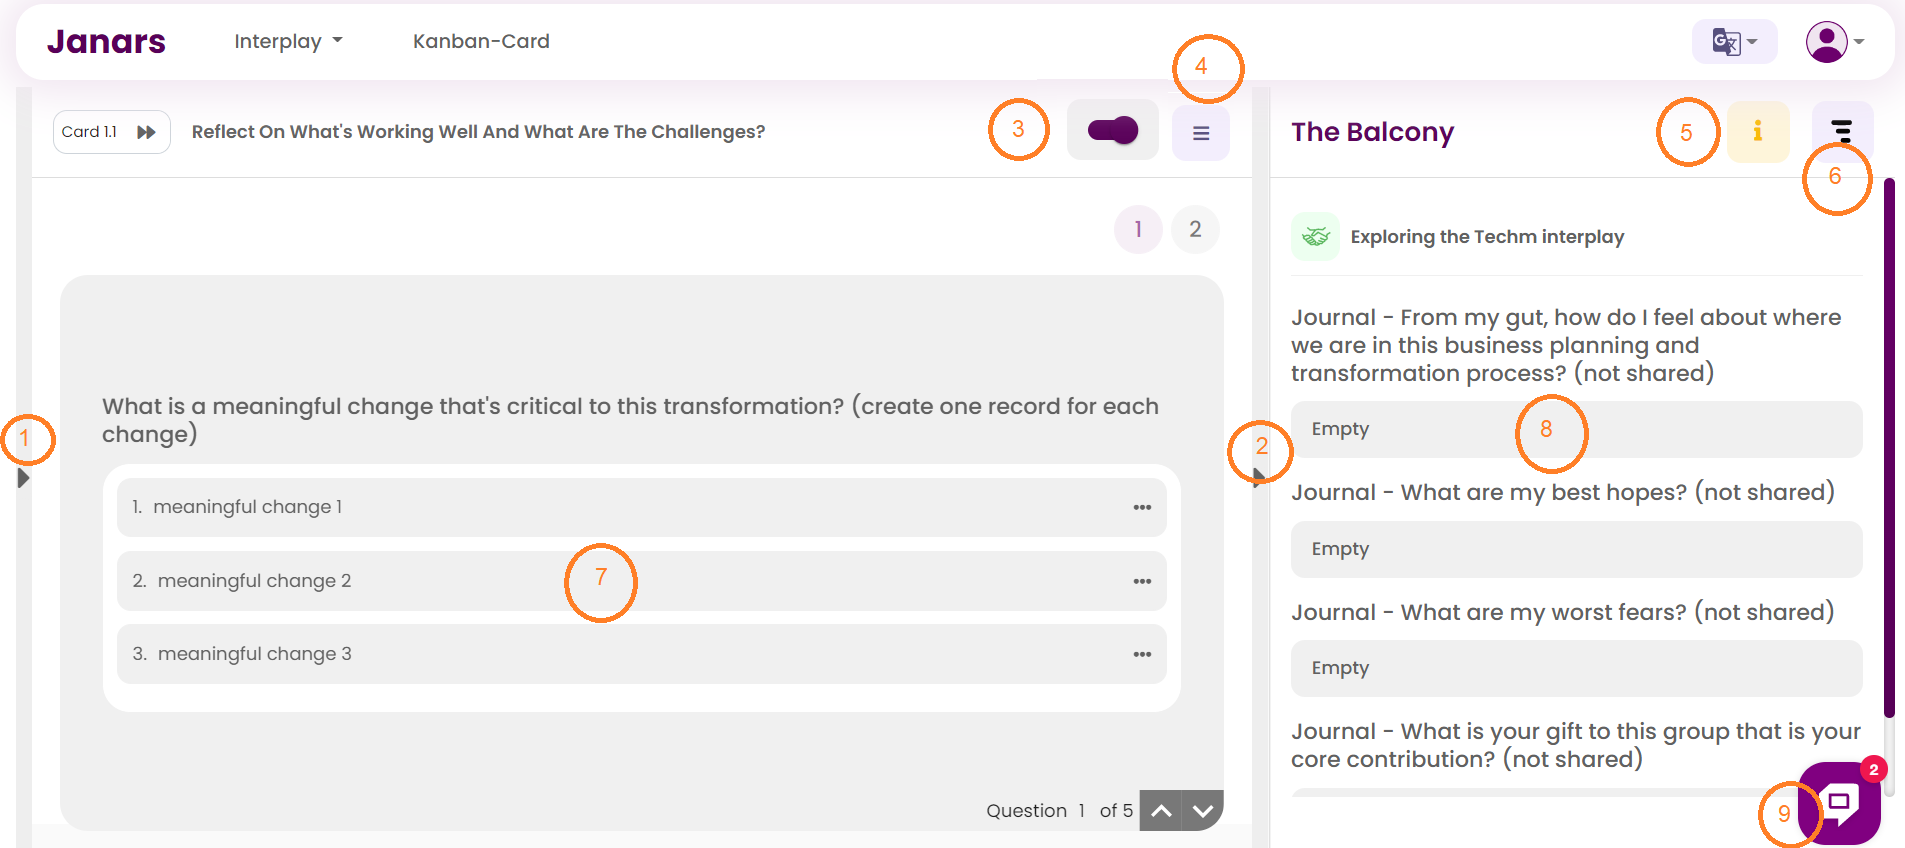The height and width of the screenshot is (848, 1905).
Task: Open options for meaningful change 1
Action: (1142, 507)
